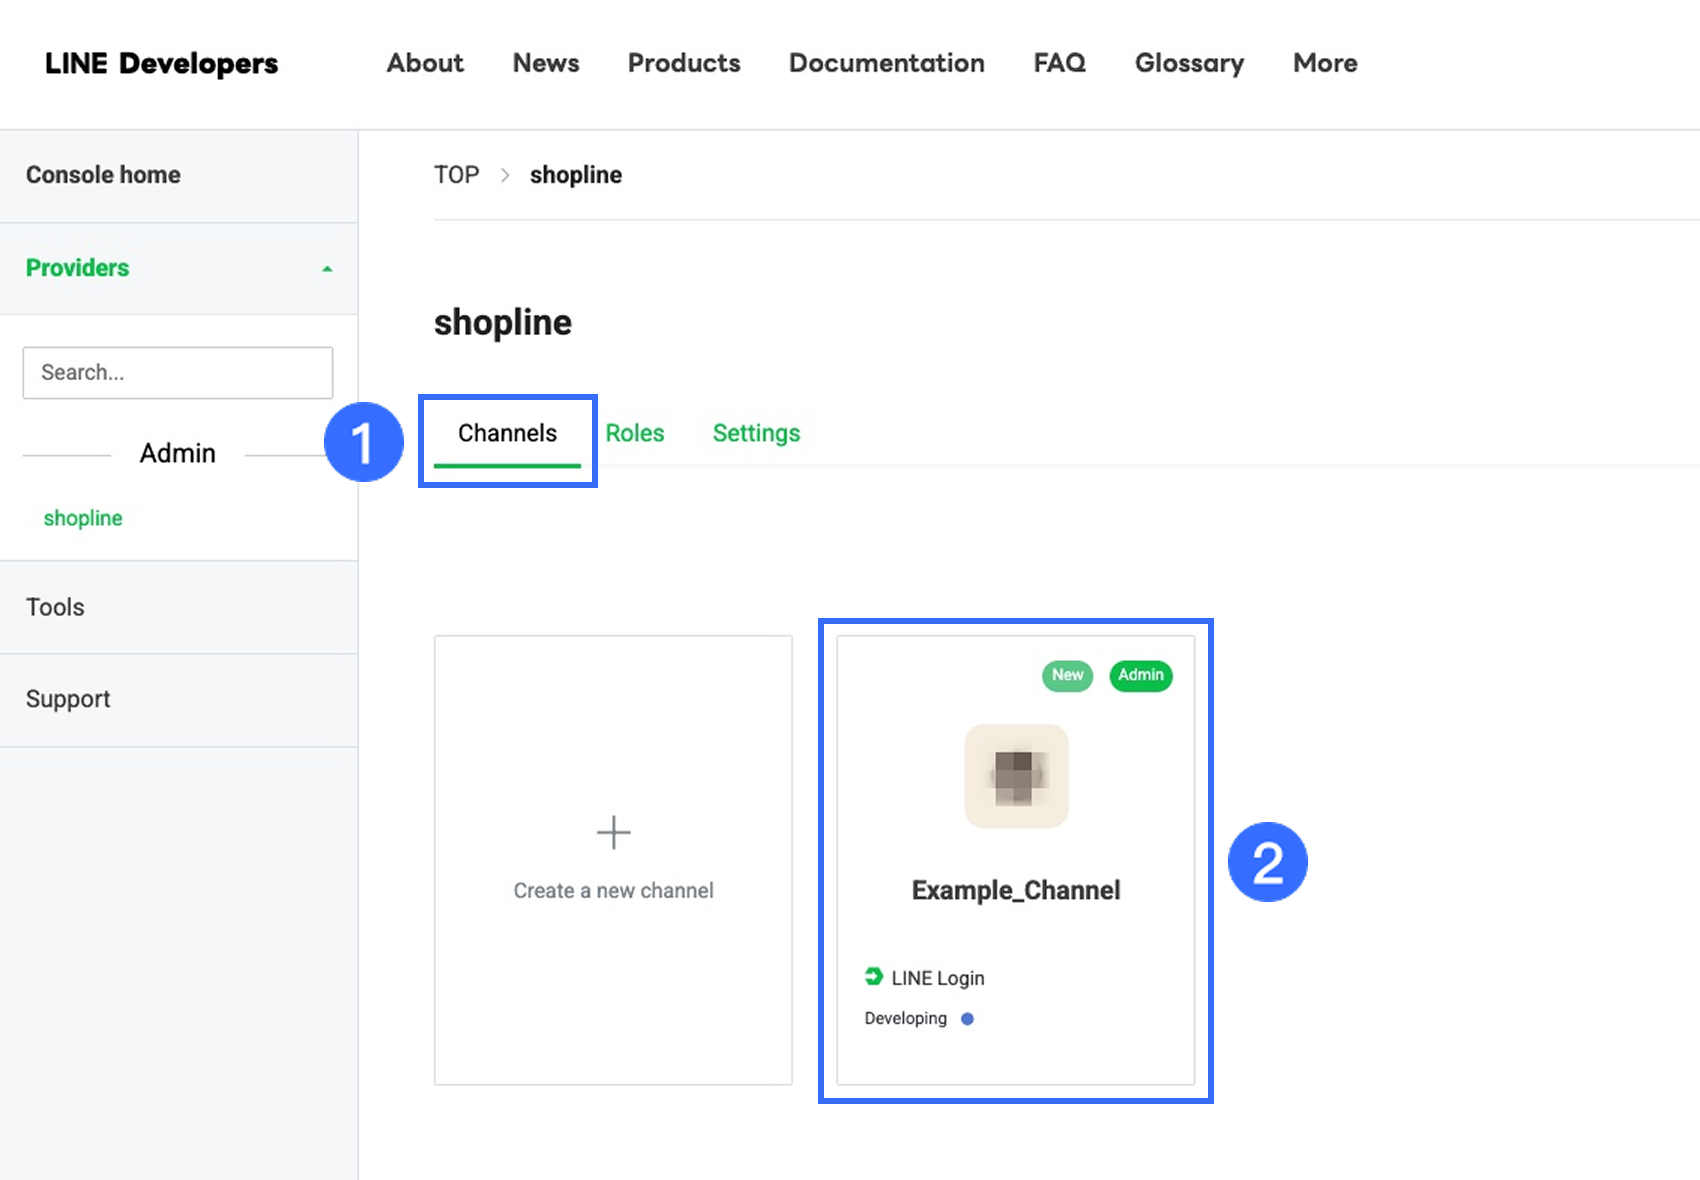Click the Developing status text
The height and width of the screenshot is (1180, 1700).
point(906,1018)
